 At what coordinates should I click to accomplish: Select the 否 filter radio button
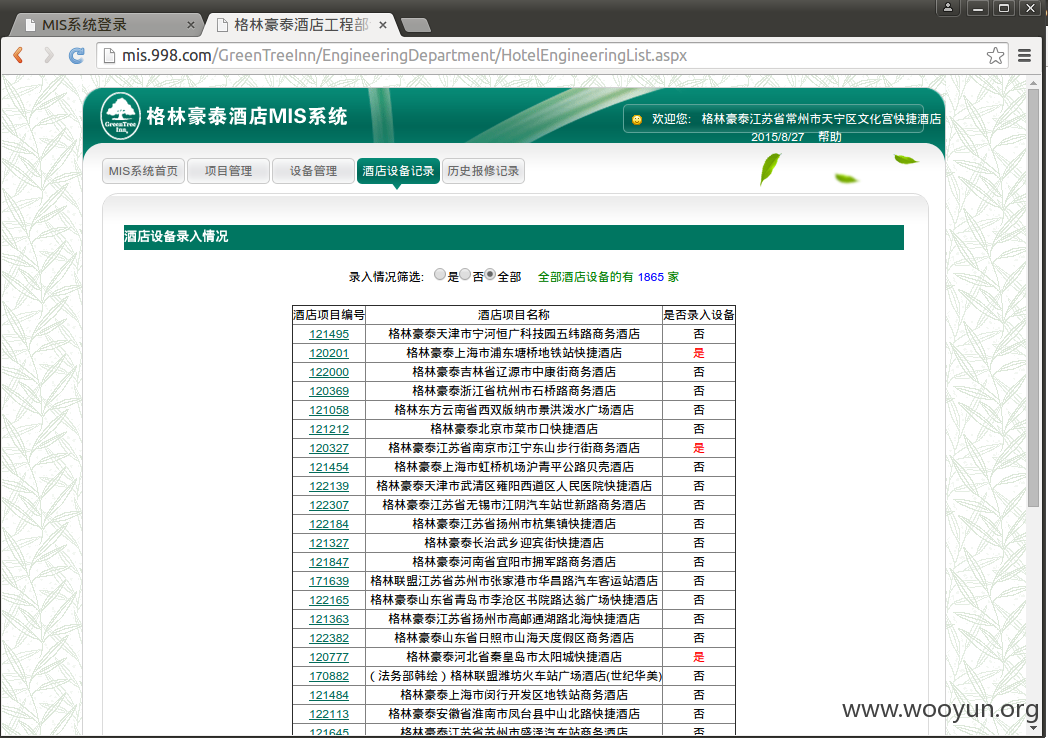(465, 274)
